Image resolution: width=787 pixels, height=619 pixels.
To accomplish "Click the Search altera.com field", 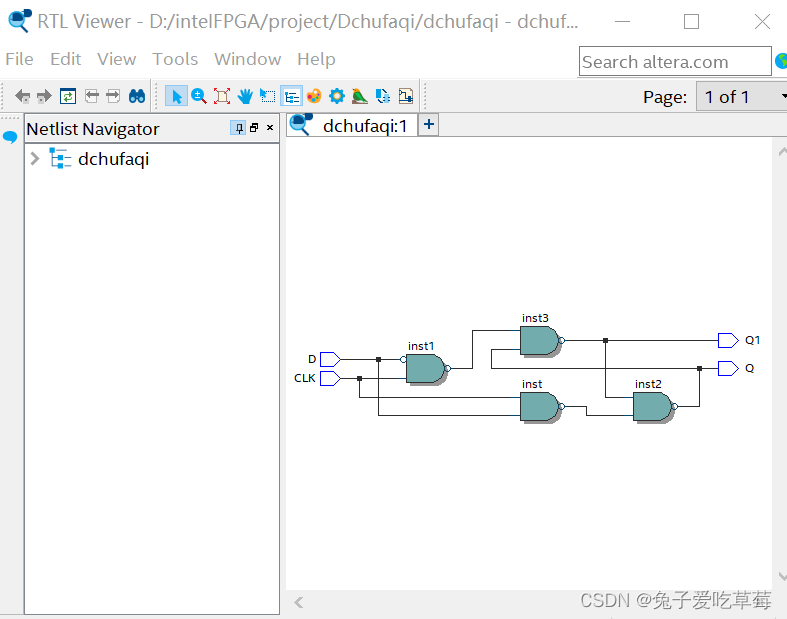I will tap(675, 62).
